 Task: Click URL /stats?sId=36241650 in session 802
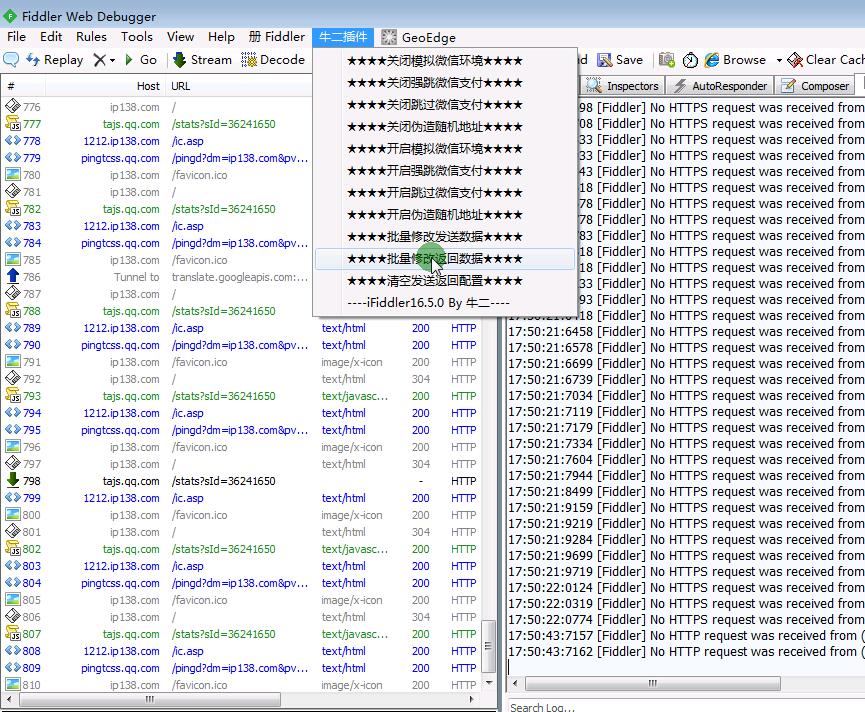223,549
